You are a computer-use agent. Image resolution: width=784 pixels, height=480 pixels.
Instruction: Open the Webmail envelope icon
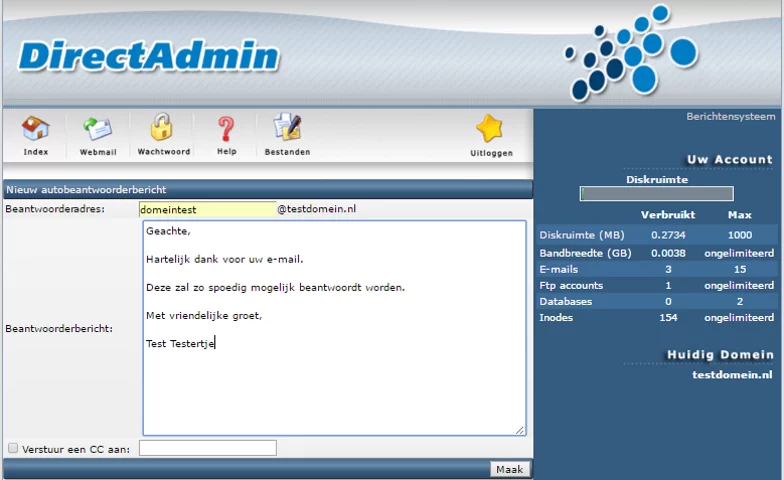coord(98,128)
